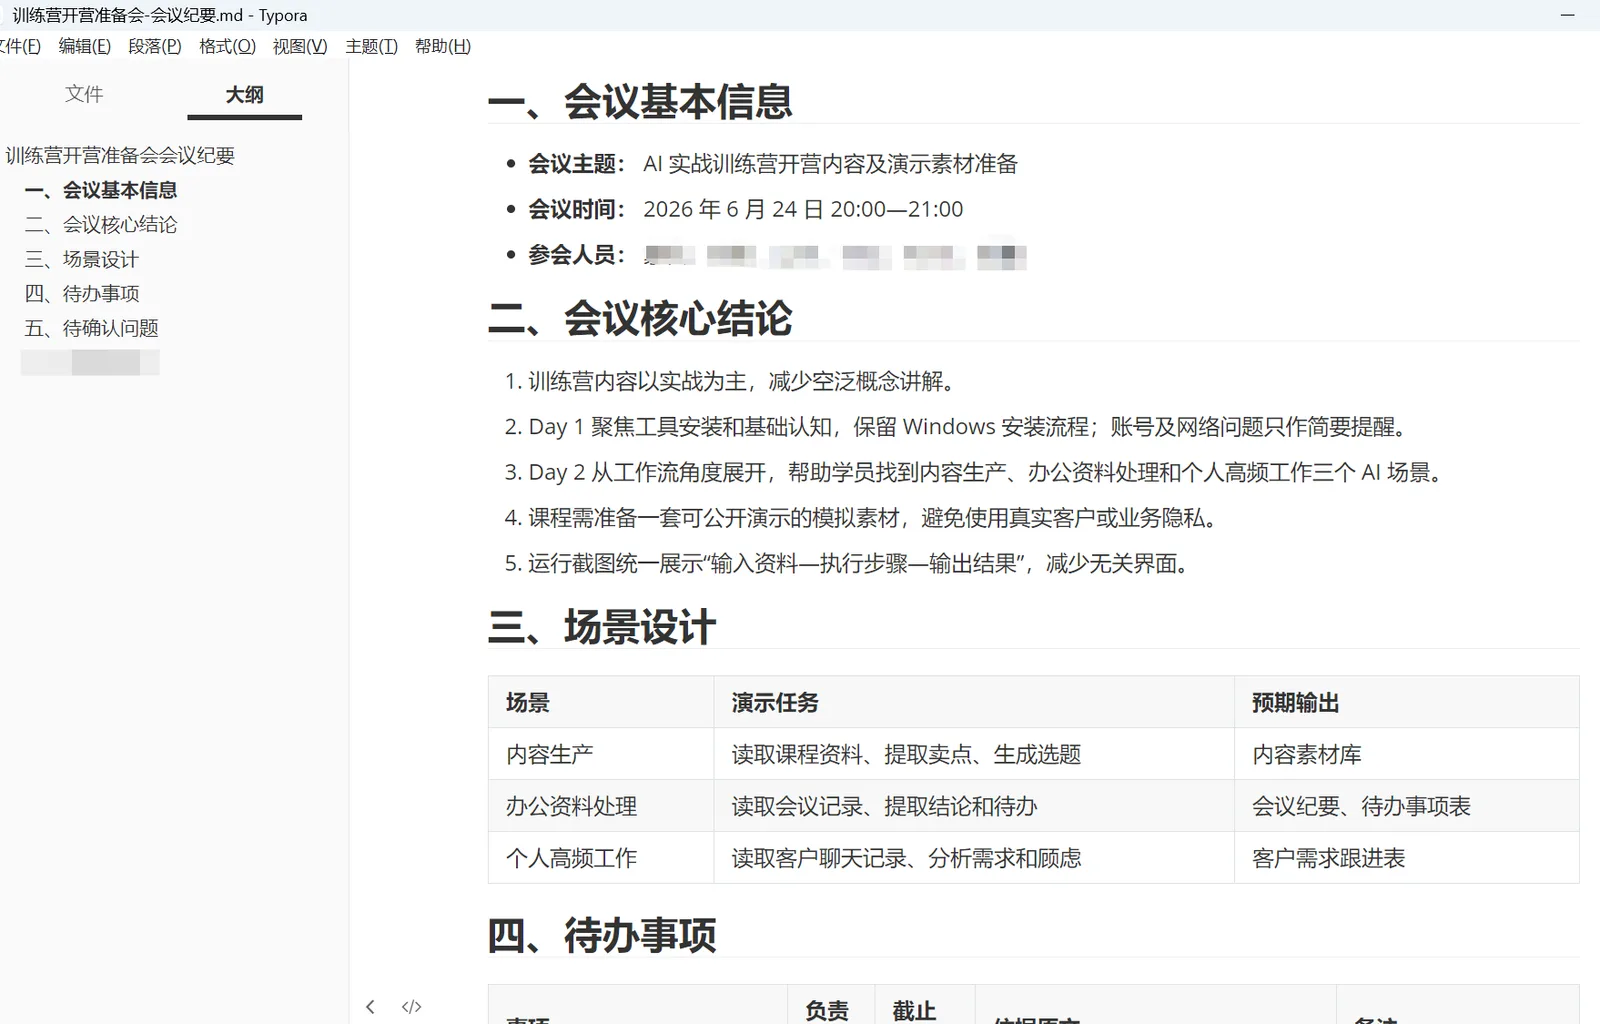Select the 大纲 sidebar tab
Viewport: 1600px width, 1024px height.
[x=244, y=94]
